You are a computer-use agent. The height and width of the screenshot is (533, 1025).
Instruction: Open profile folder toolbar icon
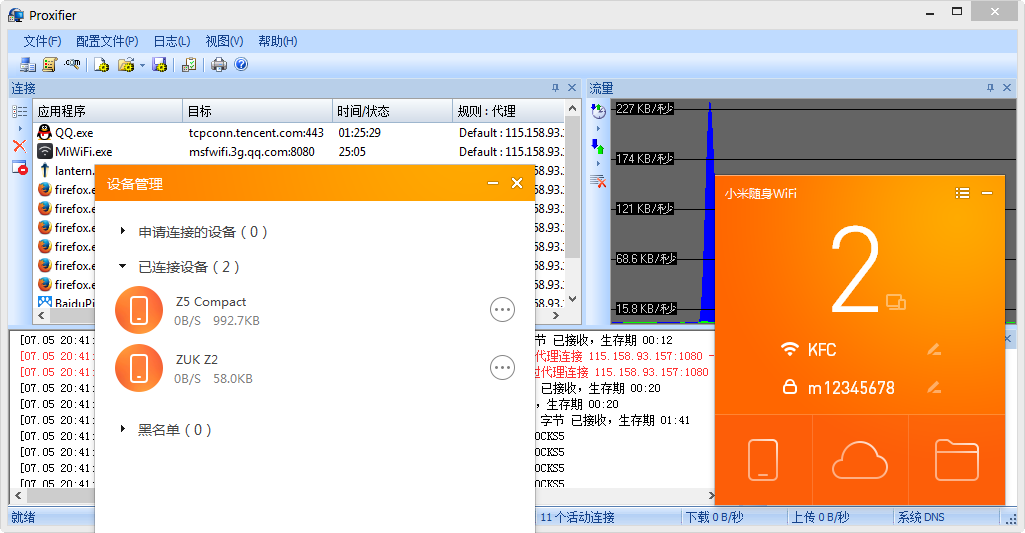[x=126, y=64]
